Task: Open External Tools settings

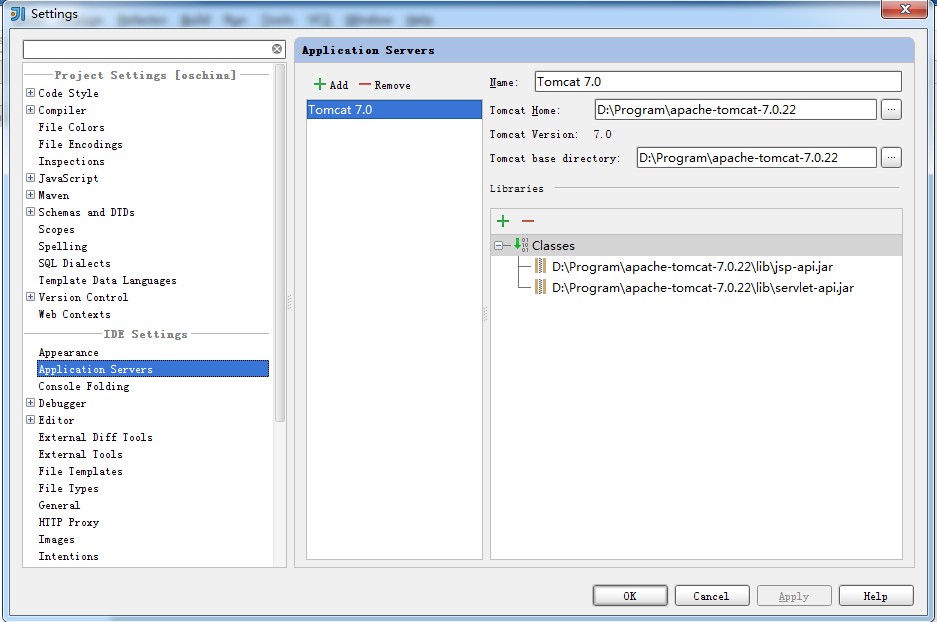Action: [x=80, y=454]
